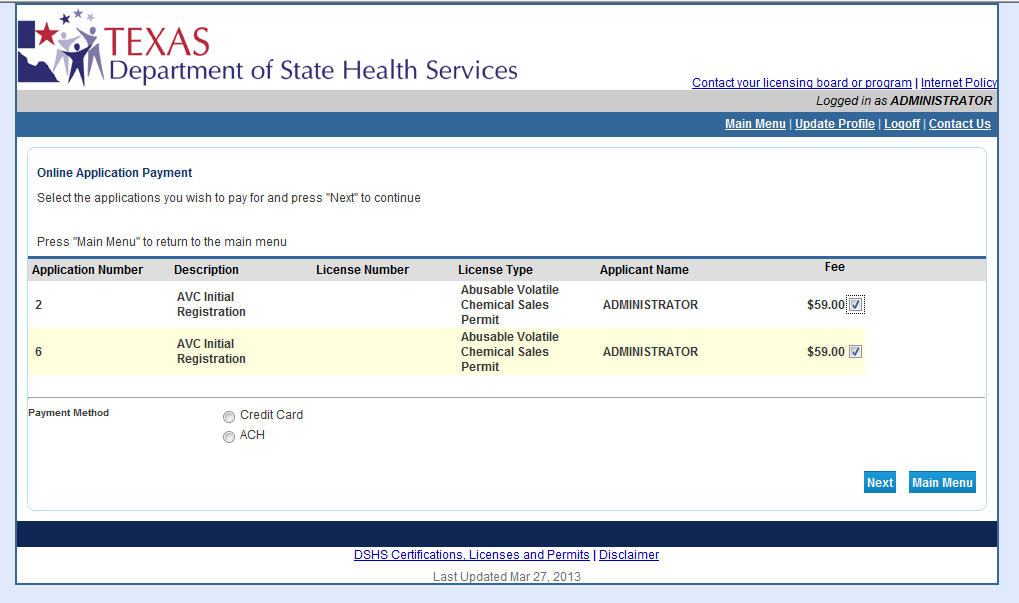Open the Contact Us navigation link
Screen dimensions: 1019x603
tap(959, 124)
